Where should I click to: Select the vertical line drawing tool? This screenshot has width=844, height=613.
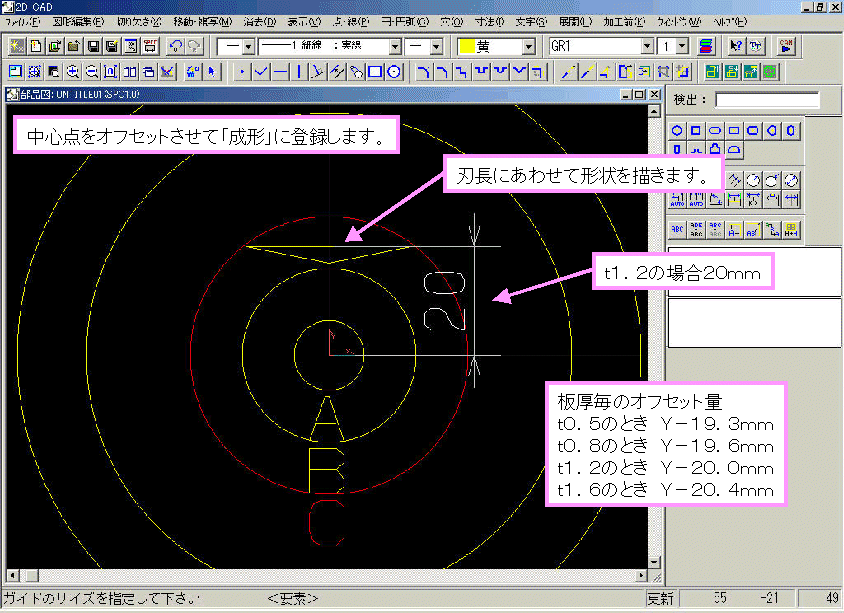point(299,72)
